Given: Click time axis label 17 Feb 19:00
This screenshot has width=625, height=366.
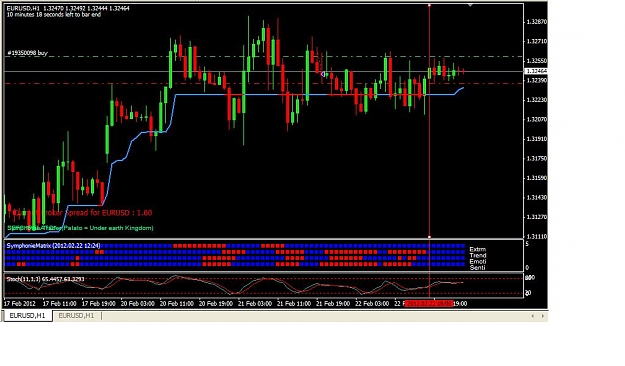Looking at the screenshot, I should pyautogui.click(x=98, y=304).
